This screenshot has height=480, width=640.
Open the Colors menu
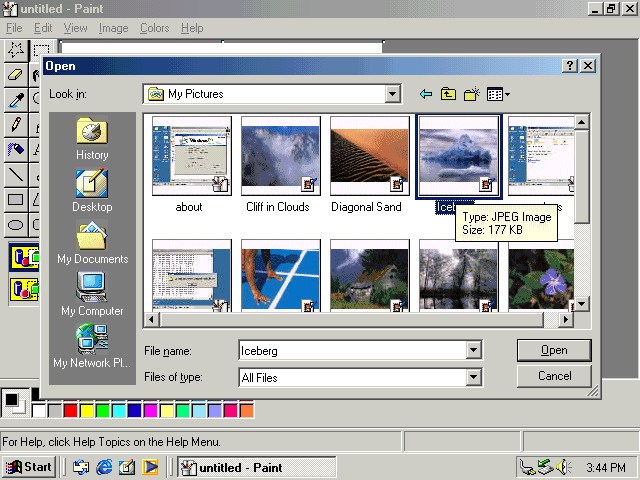(x=155, y=28)
